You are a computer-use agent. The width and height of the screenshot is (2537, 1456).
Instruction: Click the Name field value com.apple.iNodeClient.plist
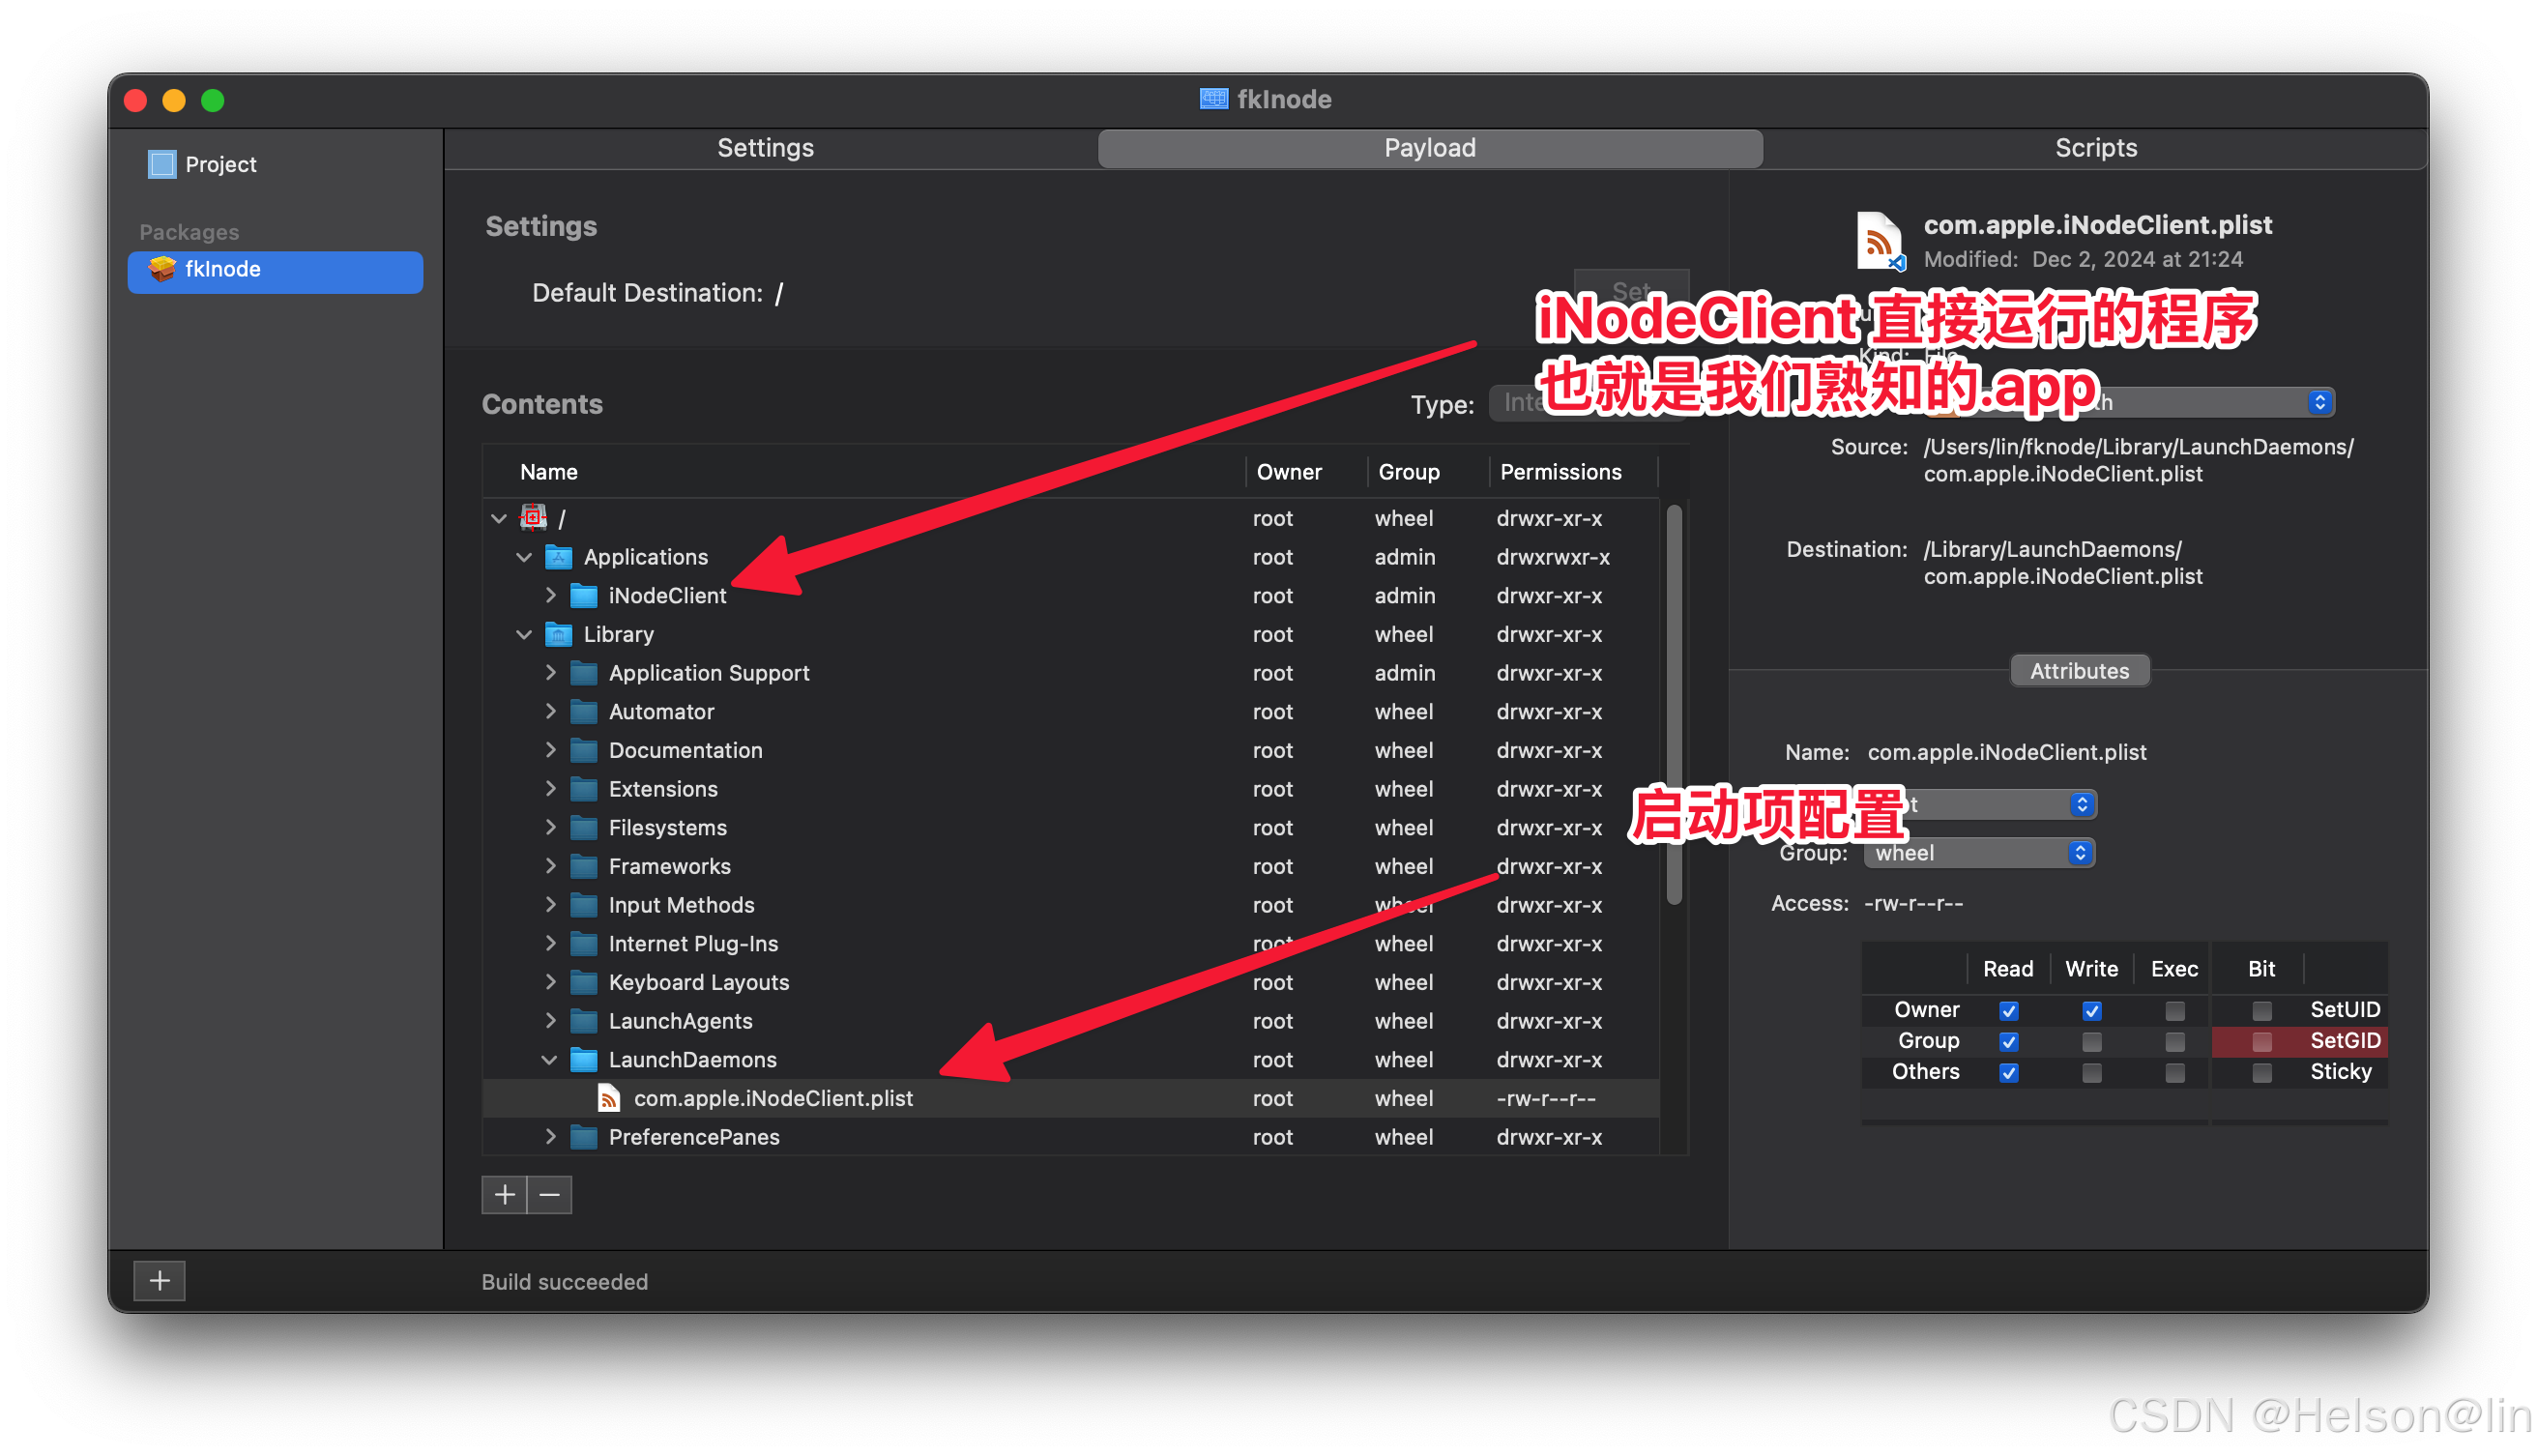pyautogui.click(x=2007, y=752)
